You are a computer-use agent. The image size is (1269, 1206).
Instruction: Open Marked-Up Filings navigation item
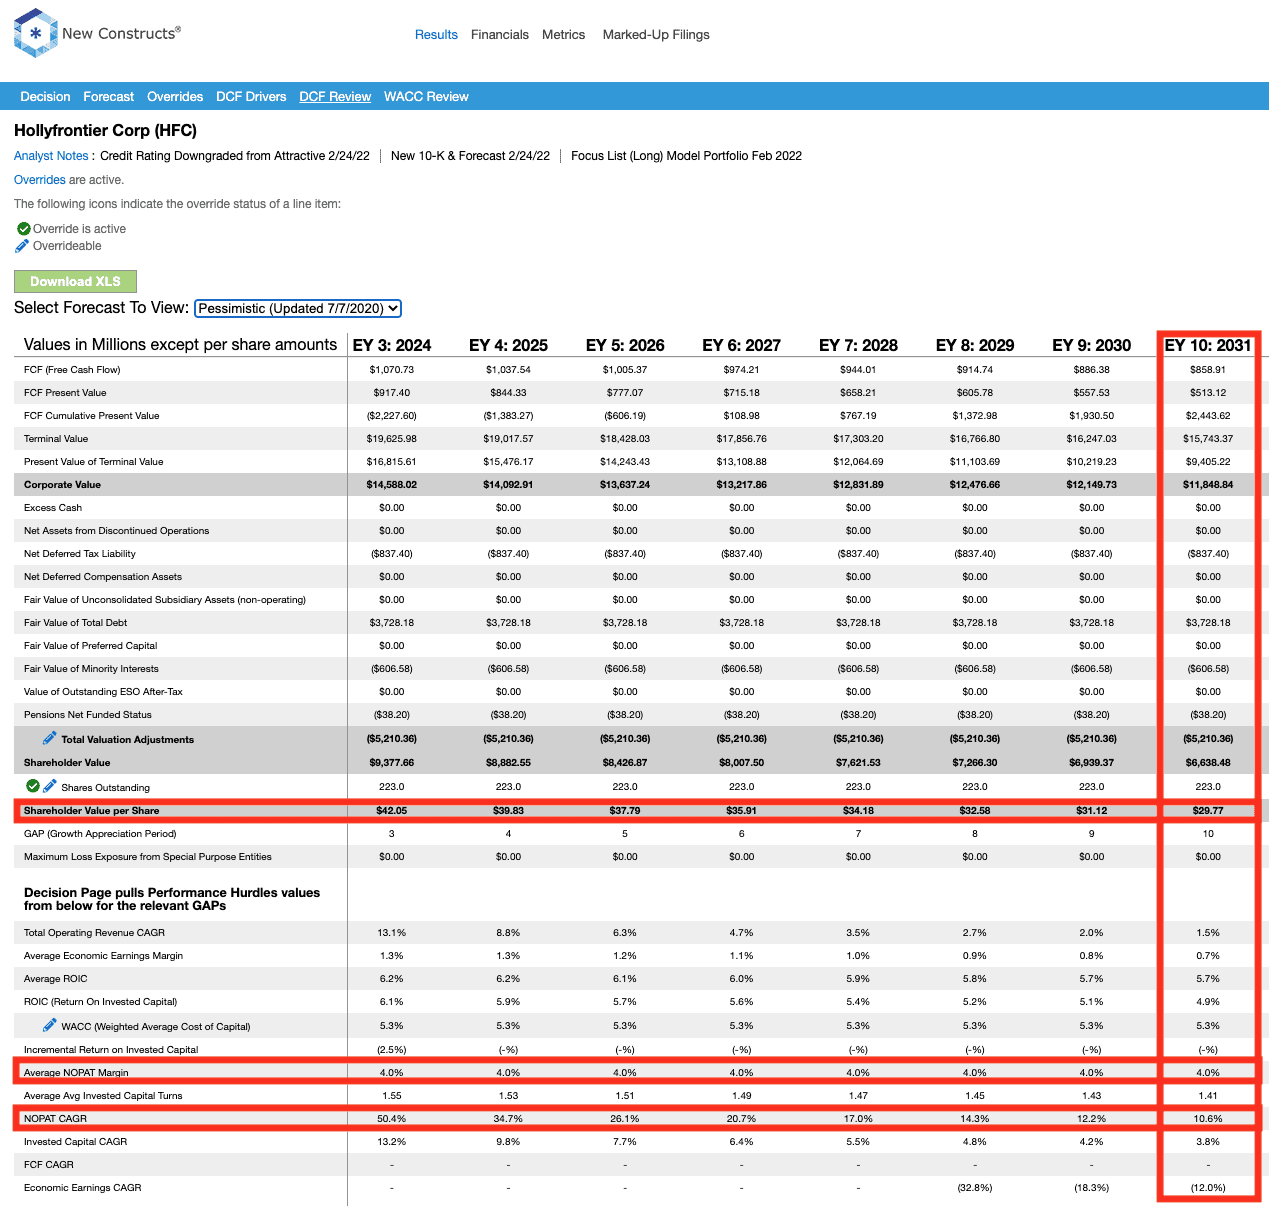(x=656, y=34)
